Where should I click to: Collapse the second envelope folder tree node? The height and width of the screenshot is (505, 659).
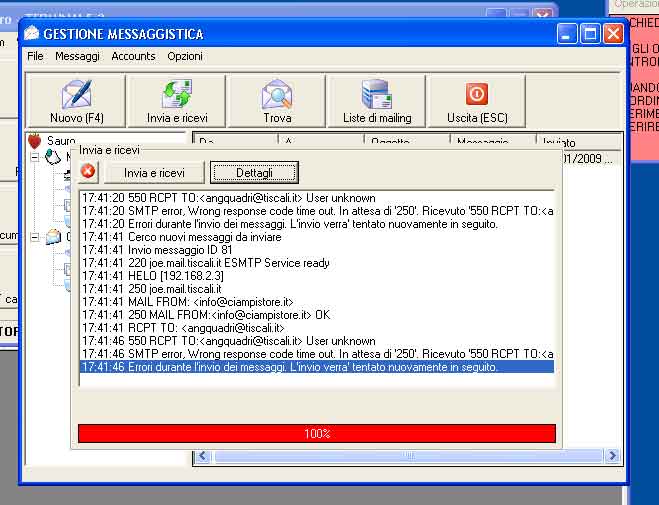tap(35, 237)
